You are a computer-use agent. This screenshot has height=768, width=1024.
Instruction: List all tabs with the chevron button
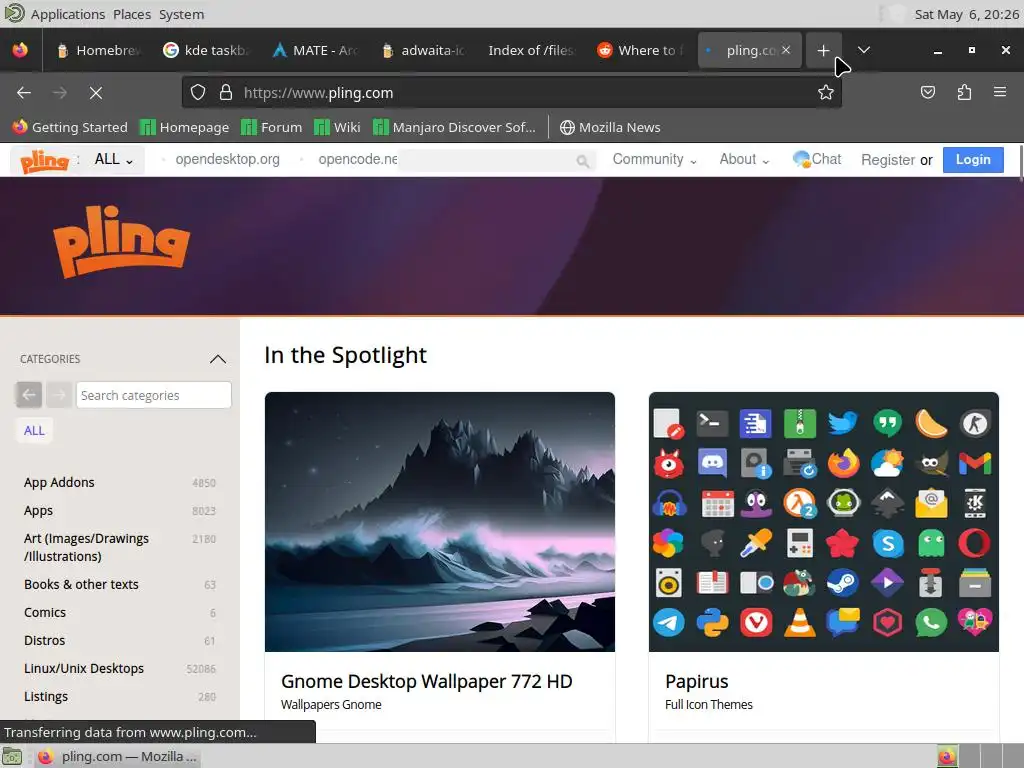tap(863, 50)
